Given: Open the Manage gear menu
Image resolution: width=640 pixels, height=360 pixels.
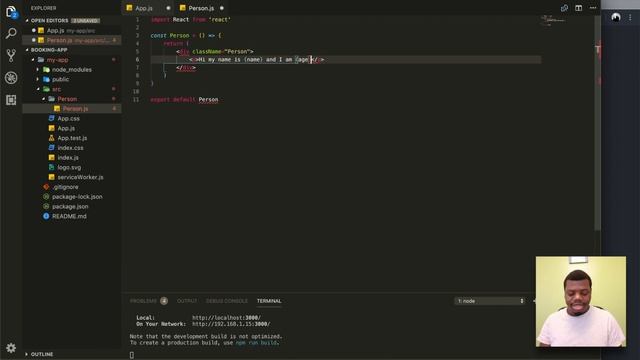Looking at the screenshot, I should pyautogui.click(x=11, y=348).
